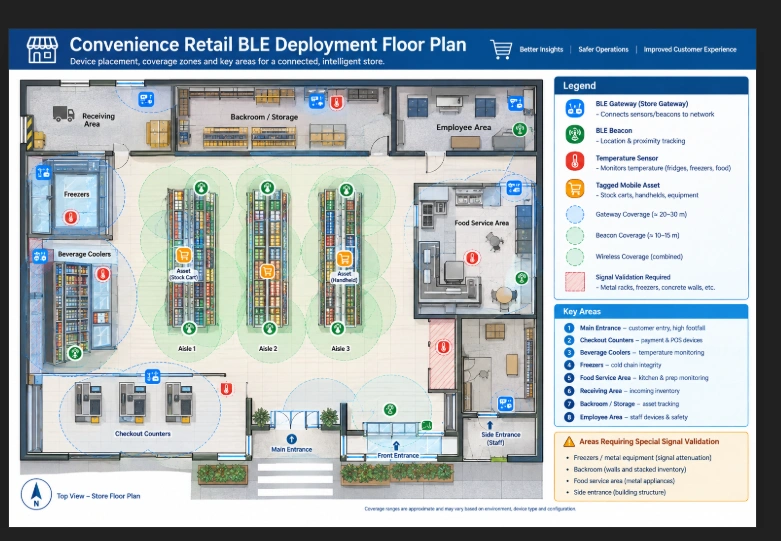Click the Stock Cart asset icon in Aisle 1
This screenshot has width=781, height=541.
click(183, 255)
